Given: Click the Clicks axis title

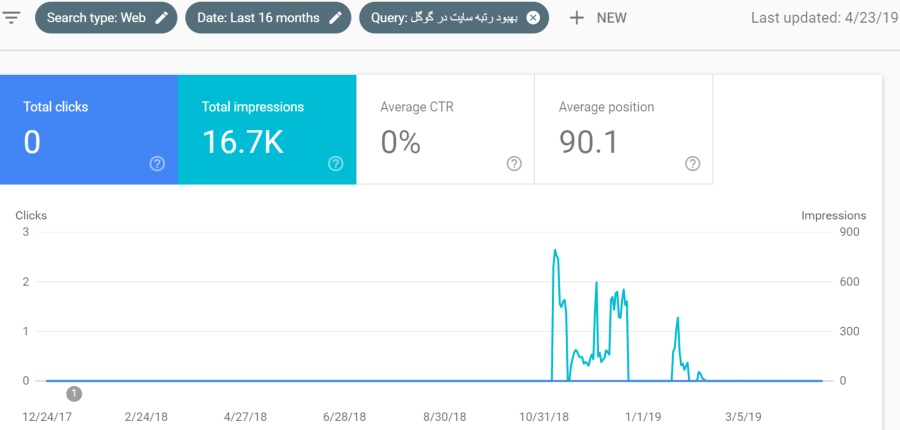Looking at the screenshot, I should pyautogui.click(x=31, y=216).
